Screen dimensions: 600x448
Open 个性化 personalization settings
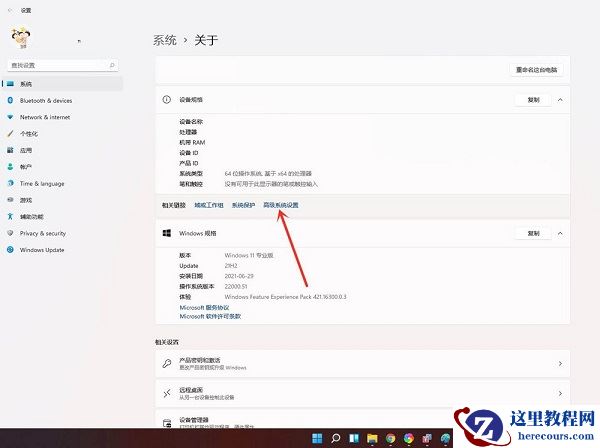(23, 134)
